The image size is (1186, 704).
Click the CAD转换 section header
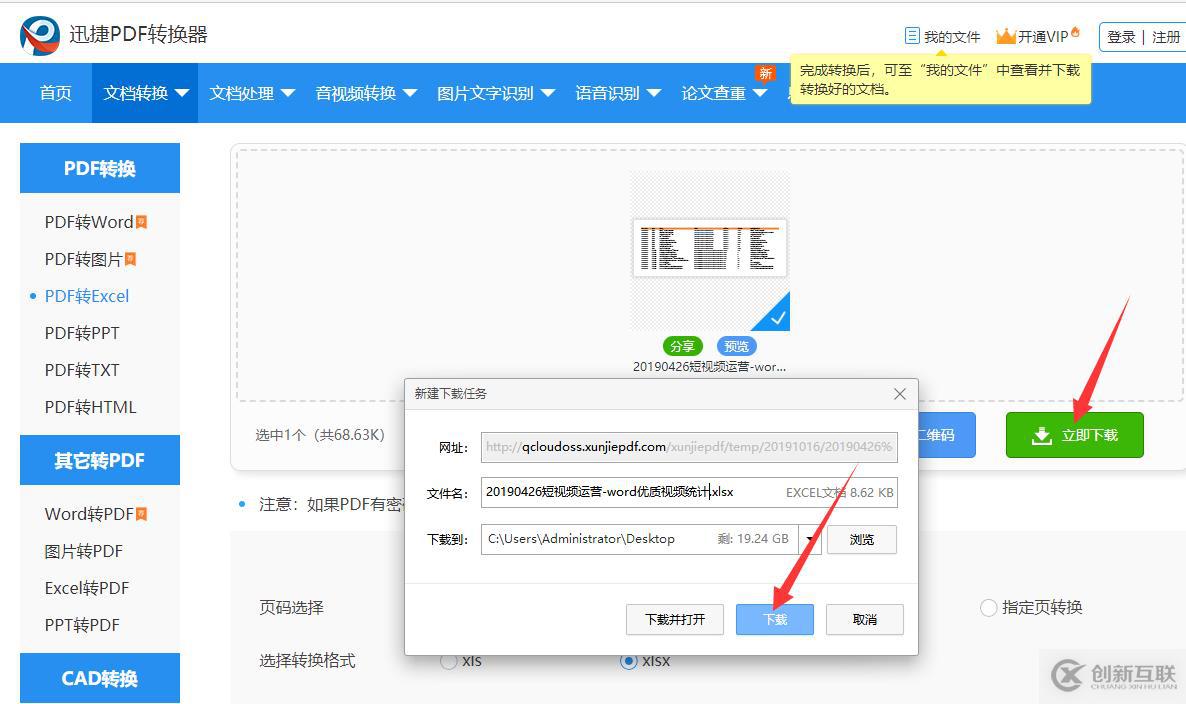pyautogui.click(x=100, y=678)
